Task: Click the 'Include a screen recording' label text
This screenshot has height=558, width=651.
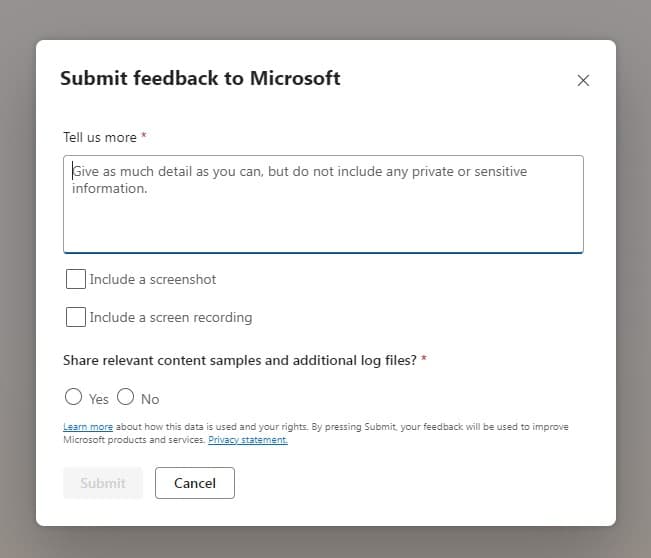Action: (x=171, y=317)
